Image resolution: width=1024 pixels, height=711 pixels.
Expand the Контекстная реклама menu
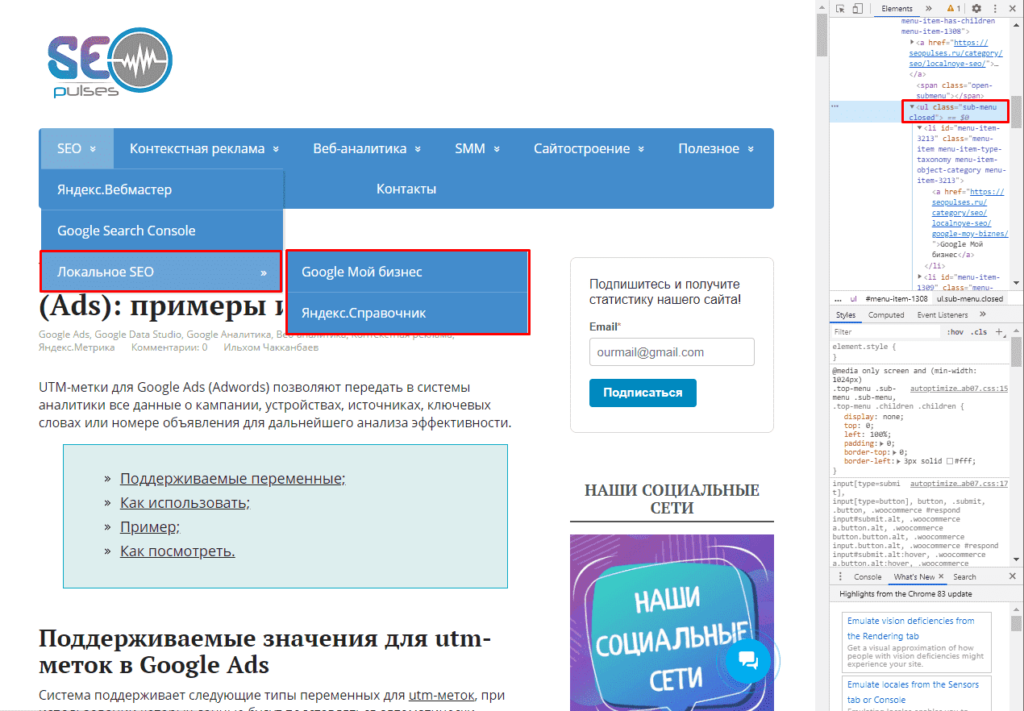coord(204,149)
